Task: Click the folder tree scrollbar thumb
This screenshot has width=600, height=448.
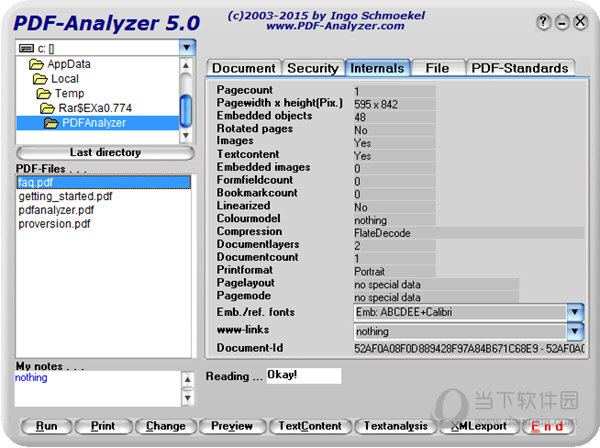Action: (186, 111)
